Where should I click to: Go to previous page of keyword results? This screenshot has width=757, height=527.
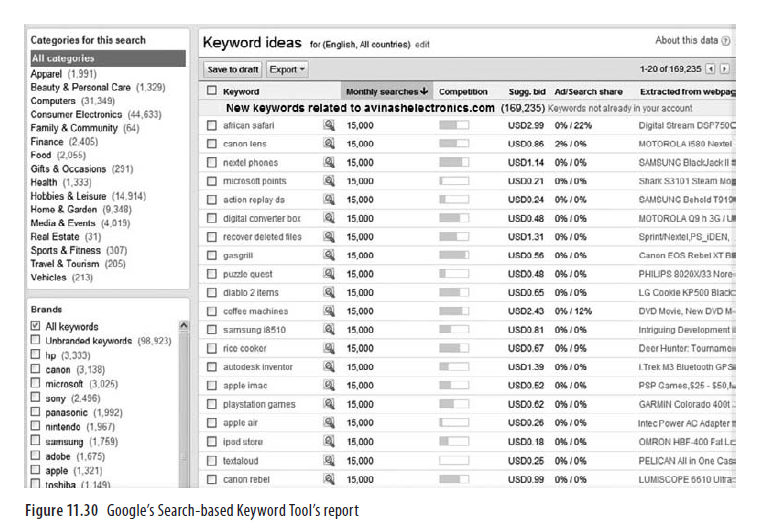710,69
